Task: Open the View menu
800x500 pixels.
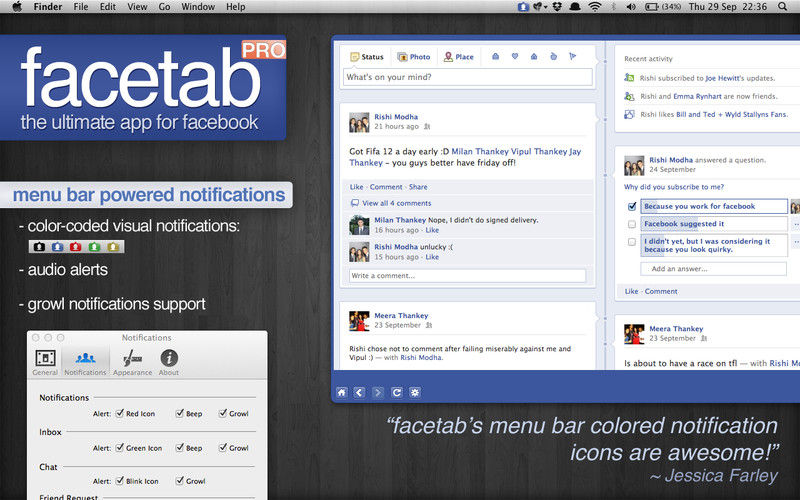Action: 137,7
